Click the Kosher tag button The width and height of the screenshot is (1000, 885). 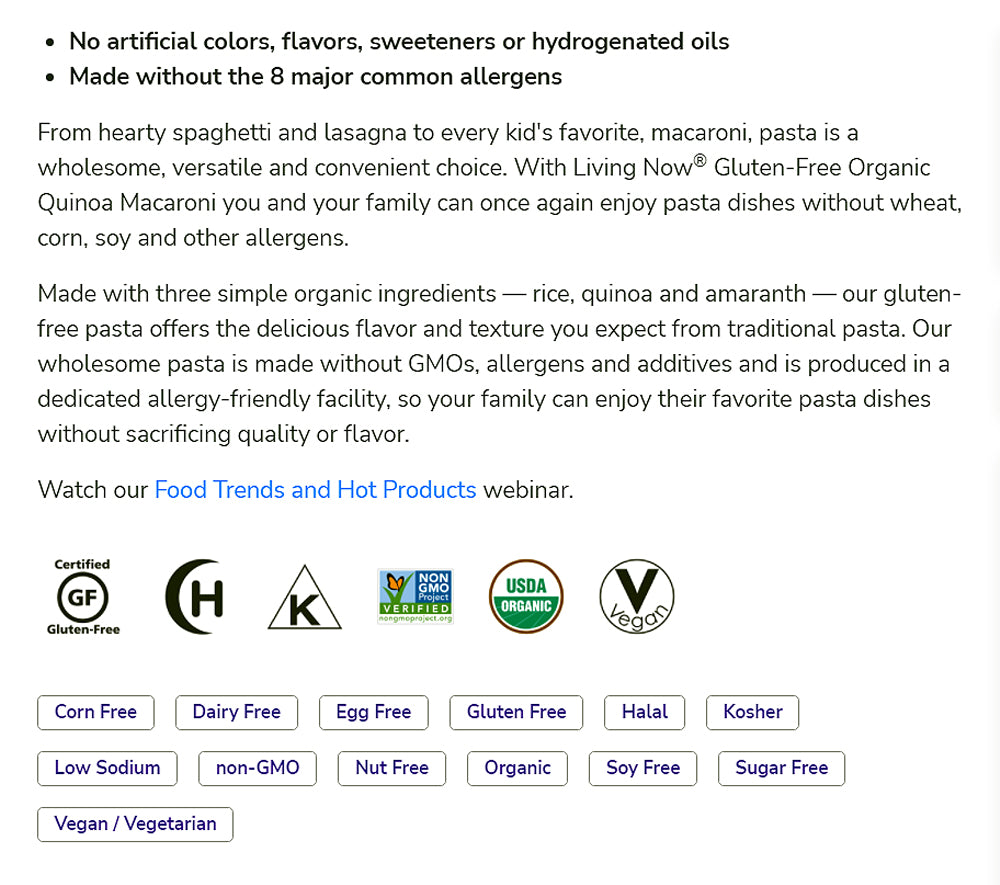(752, 712)
